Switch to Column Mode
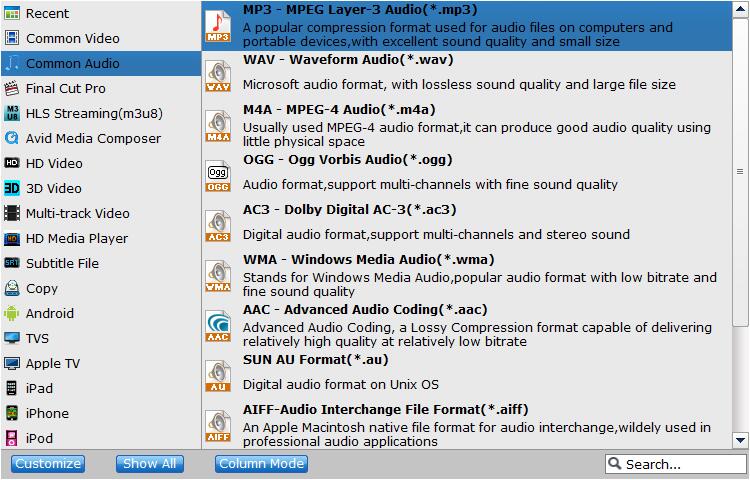 261,464
